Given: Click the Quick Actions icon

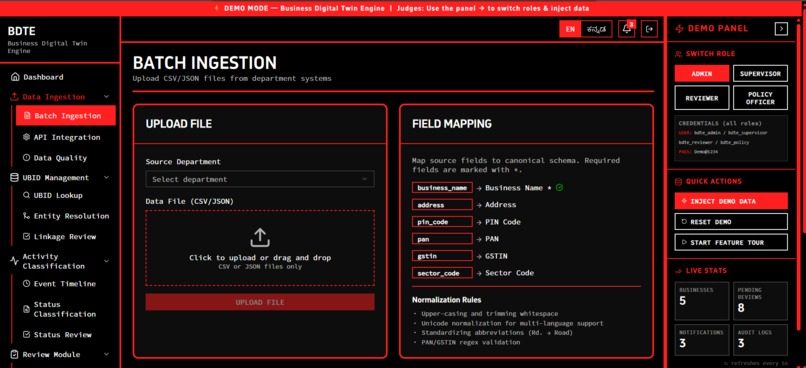Looking at the screenshot, I should coord(679,181).
